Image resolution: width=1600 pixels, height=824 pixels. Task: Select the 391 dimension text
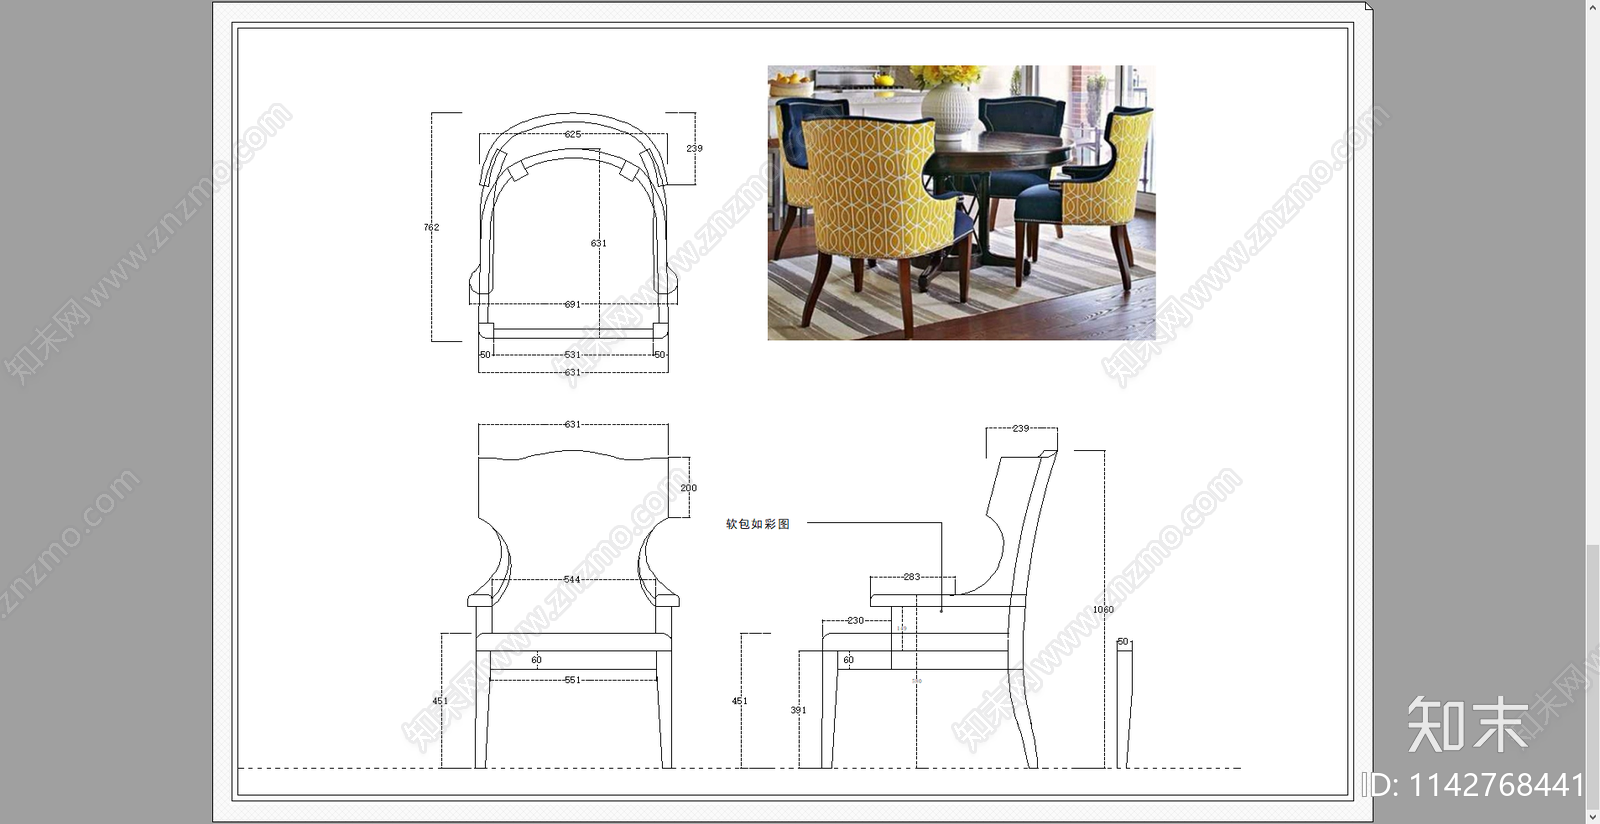[x=798, y=710]
